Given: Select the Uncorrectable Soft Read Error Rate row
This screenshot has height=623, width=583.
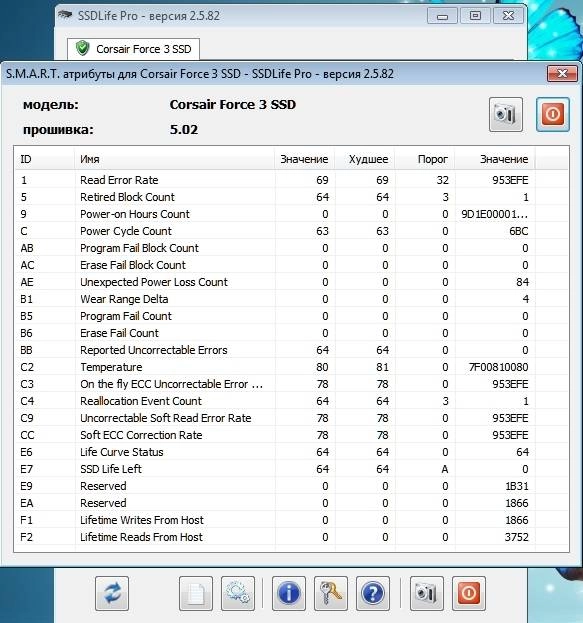Looking at the screenshot, I should (291, 418).
